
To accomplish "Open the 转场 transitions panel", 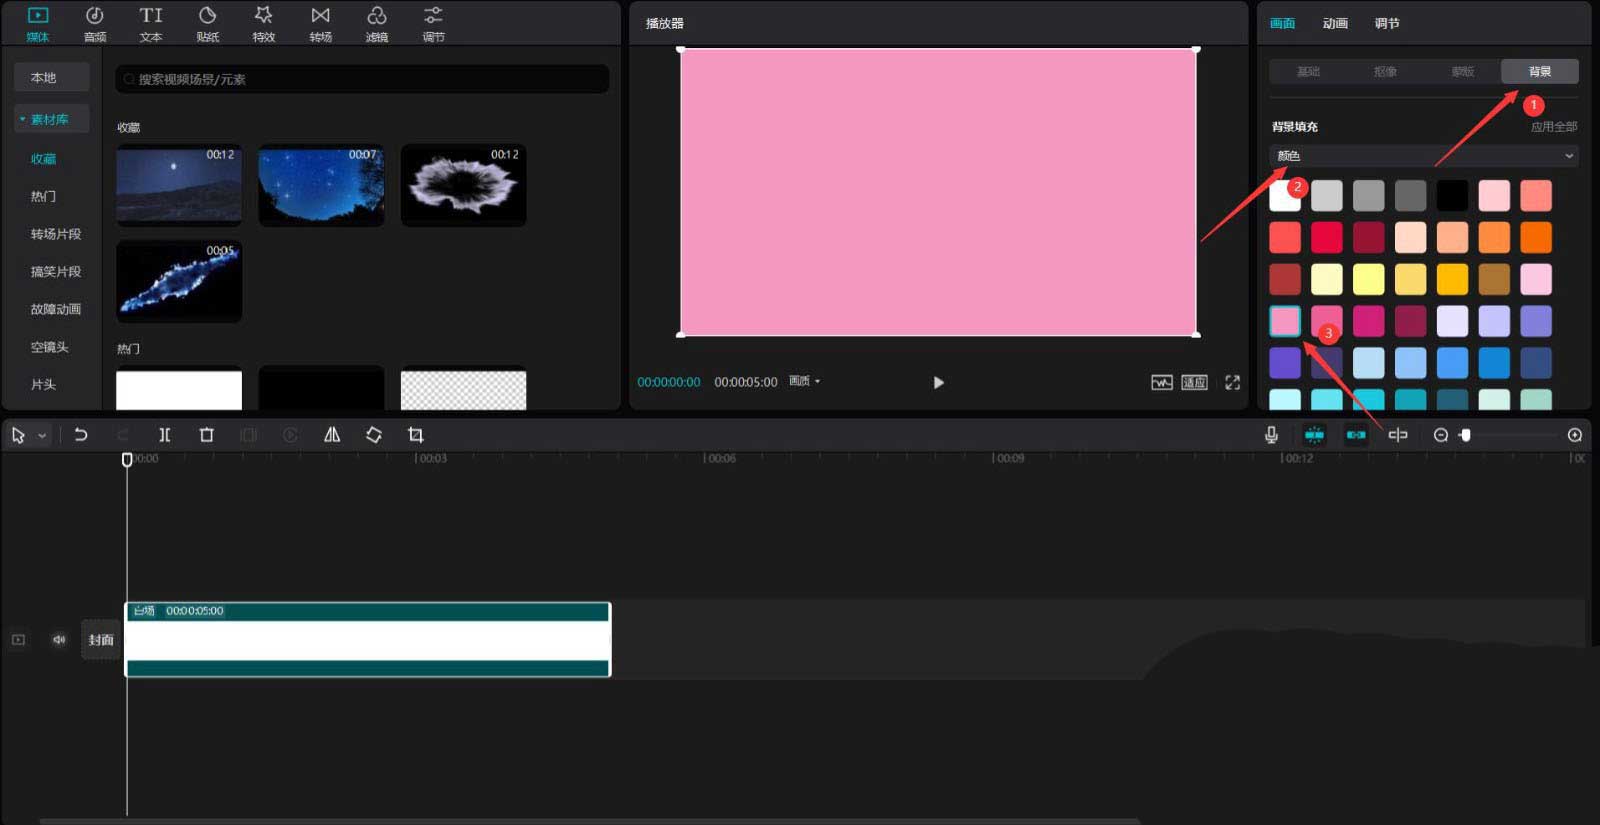I will click(320, 24).
